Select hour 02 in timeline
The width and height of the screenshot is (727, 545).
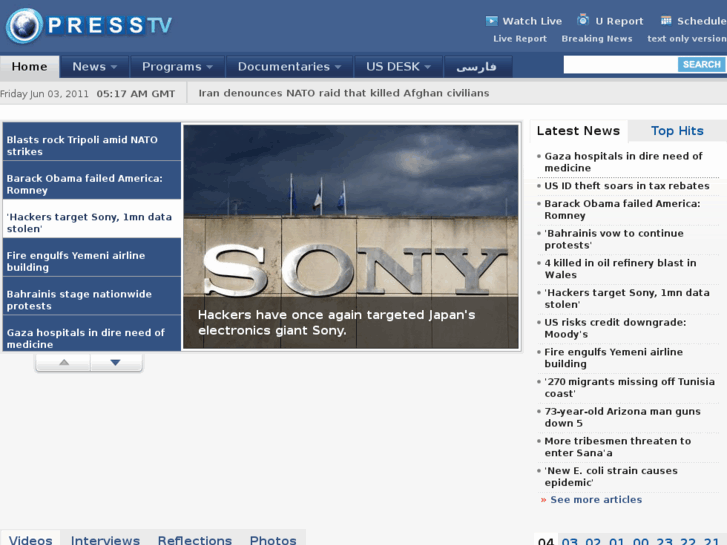point(593,541)
